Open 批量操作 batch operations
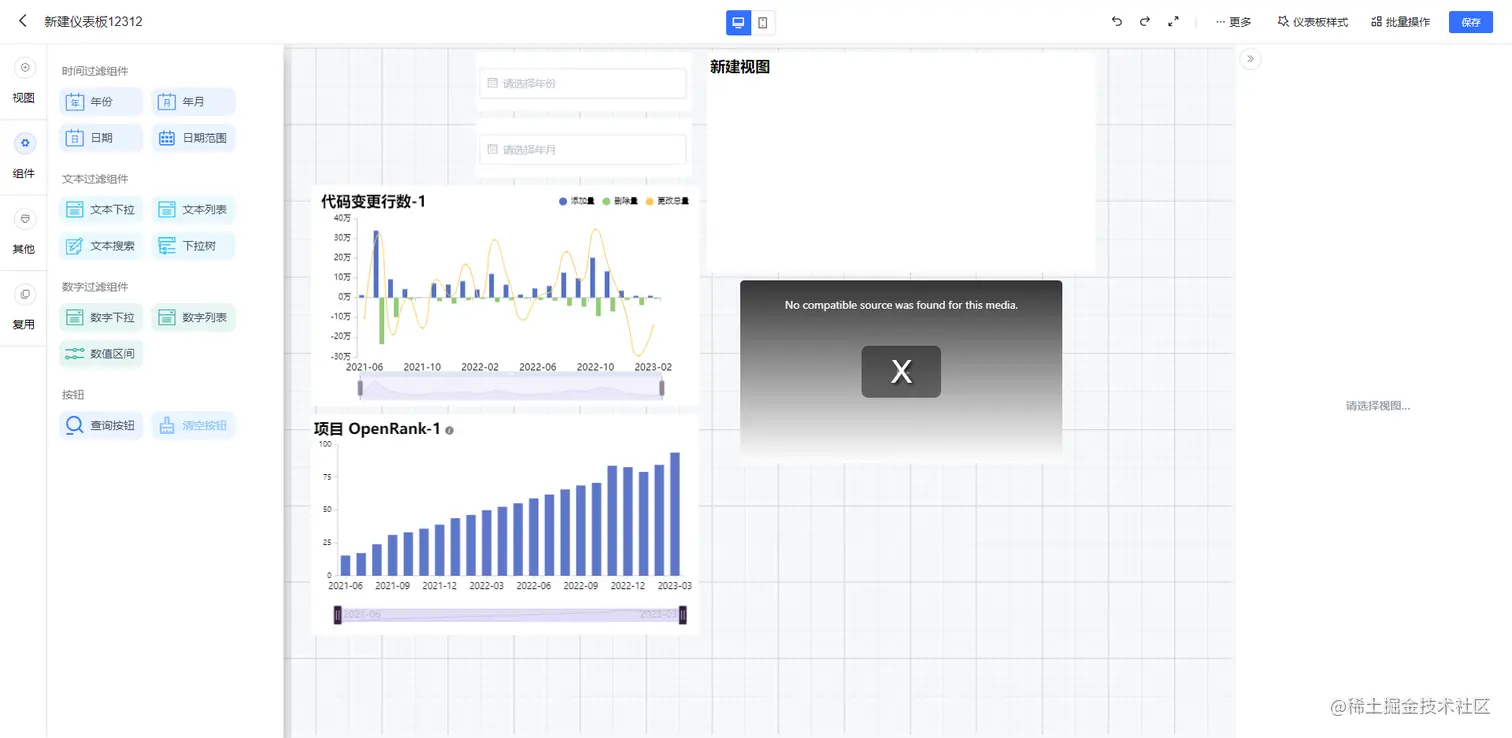 click(x=1400, y=22)
